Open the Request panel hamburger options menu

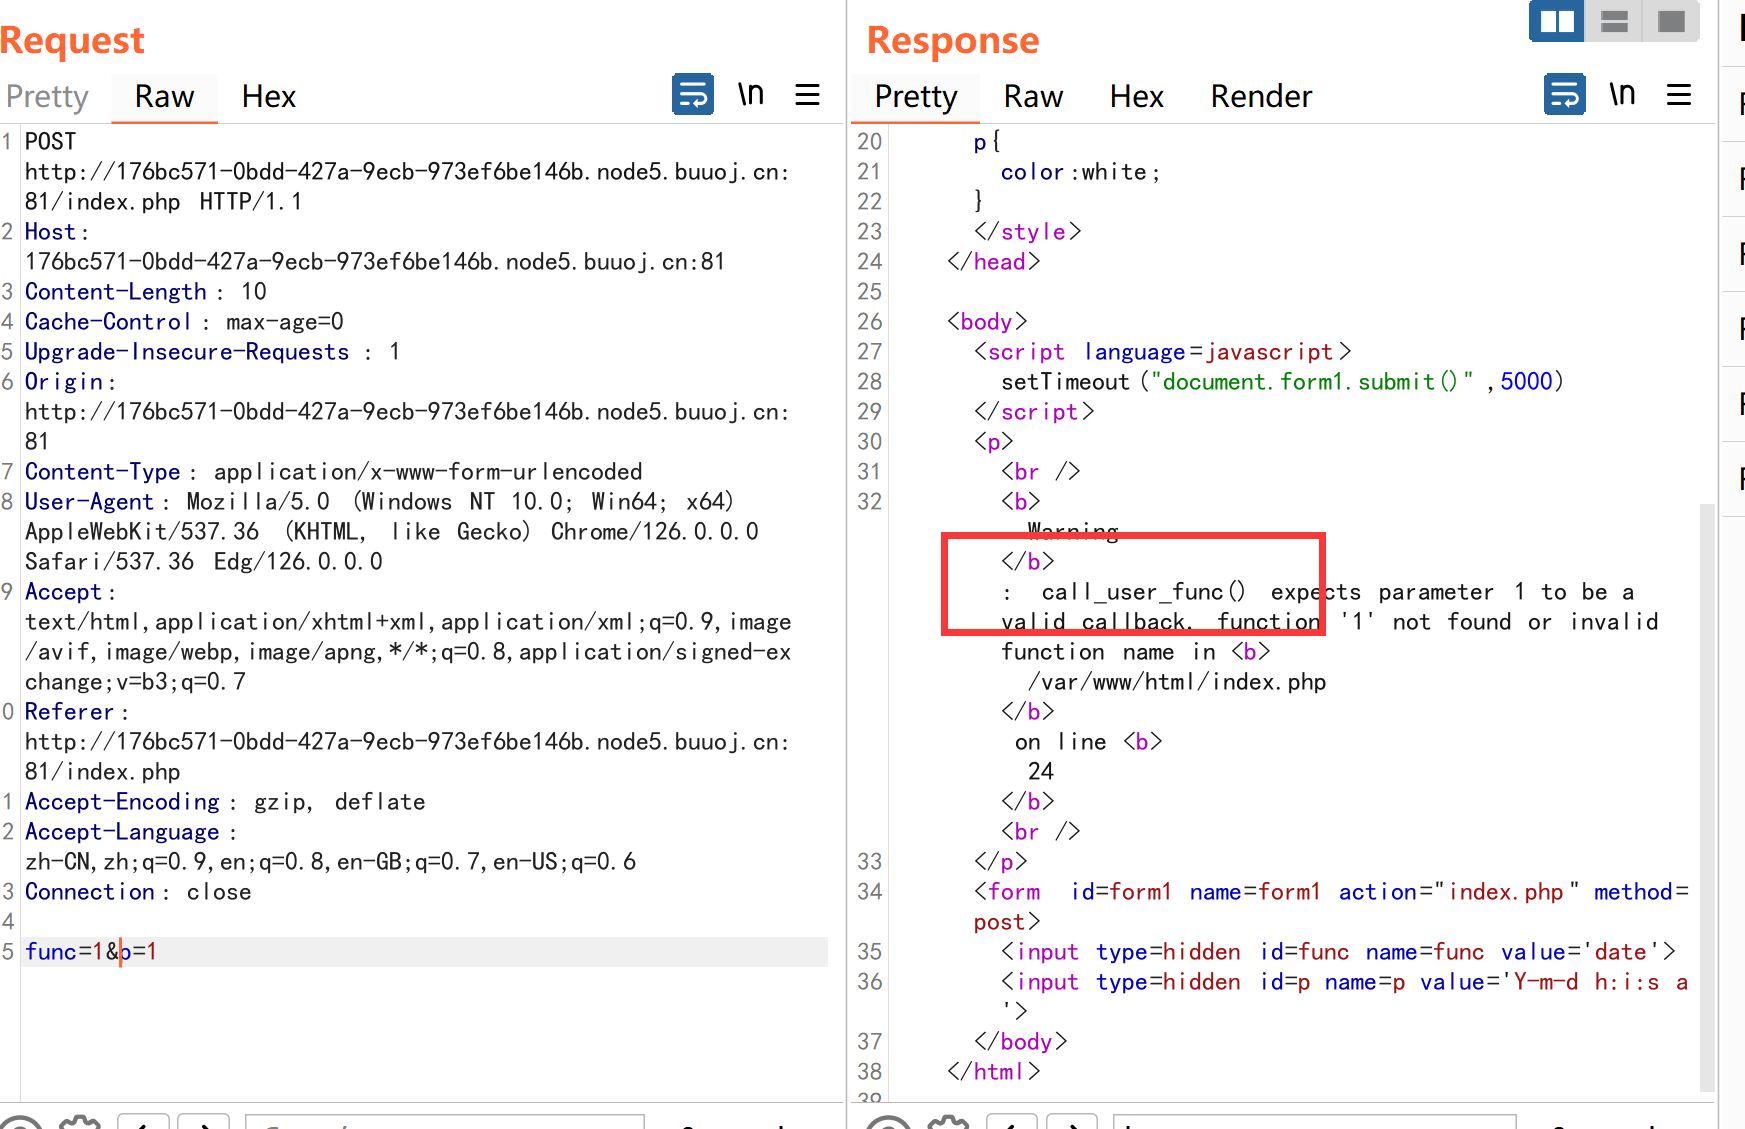coord(807,95)
